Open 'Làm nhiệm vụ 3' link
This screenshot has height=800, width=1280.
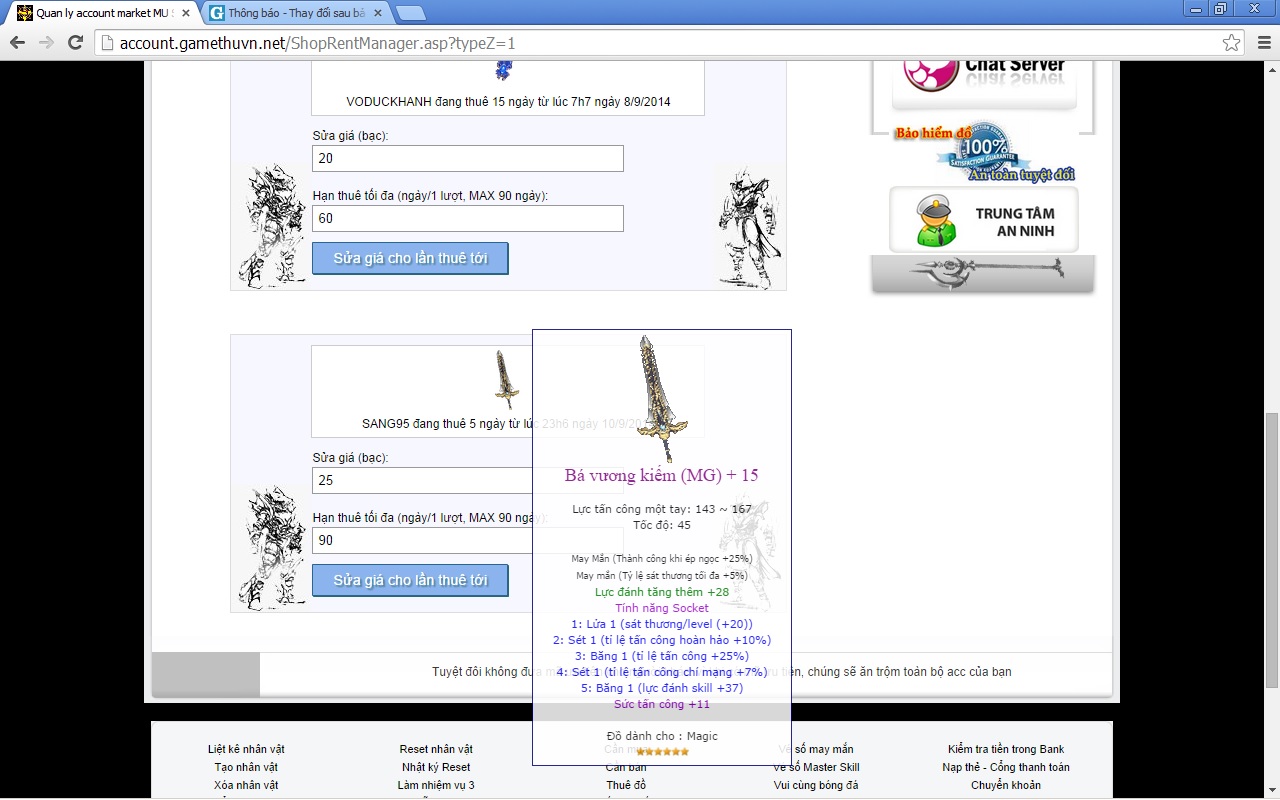coord(436,785)
